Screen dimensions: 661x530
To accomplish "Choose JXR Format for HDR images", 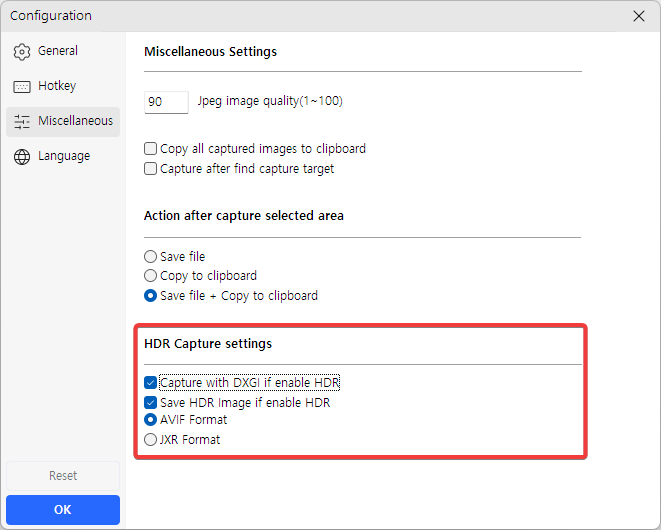I will coord(151,440).
